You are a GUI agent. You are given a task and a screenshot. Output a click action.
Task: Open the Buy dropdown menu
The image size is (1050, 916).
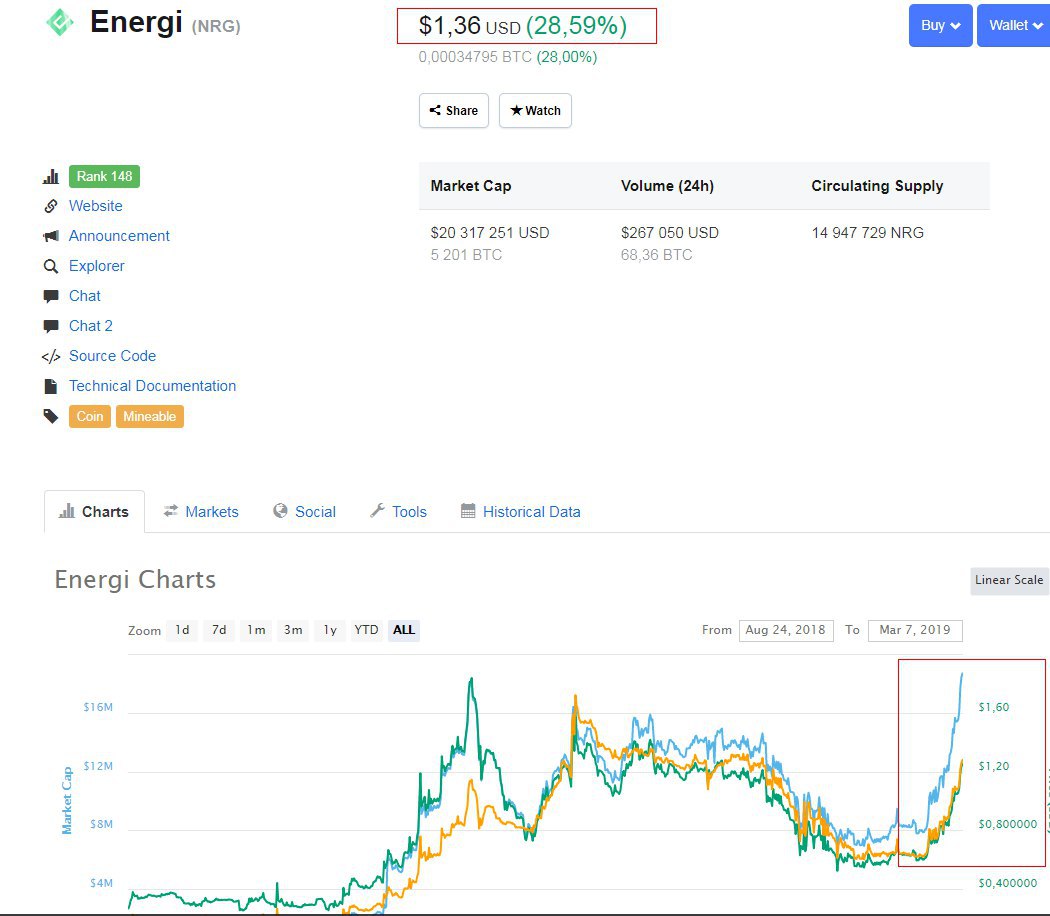tap(940, 25)
